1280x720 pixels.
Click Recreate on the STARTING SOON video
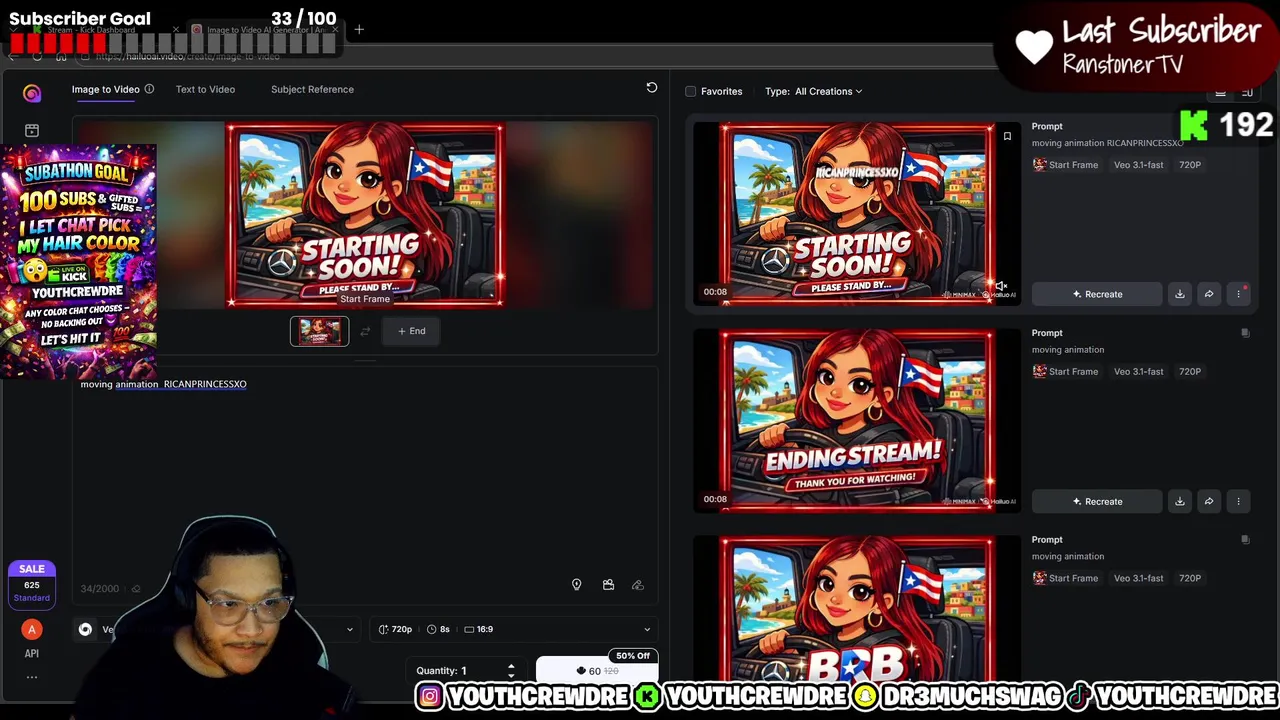tap(1097, 294)
